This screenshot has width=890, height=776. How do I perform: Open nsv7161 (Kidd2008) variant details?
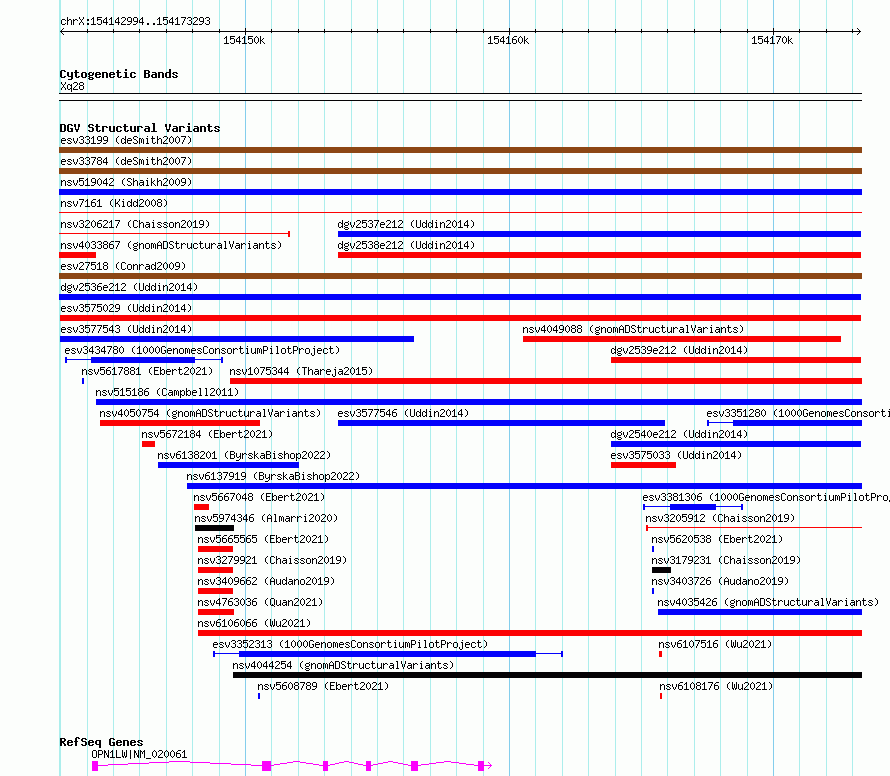tap(114, 203)
